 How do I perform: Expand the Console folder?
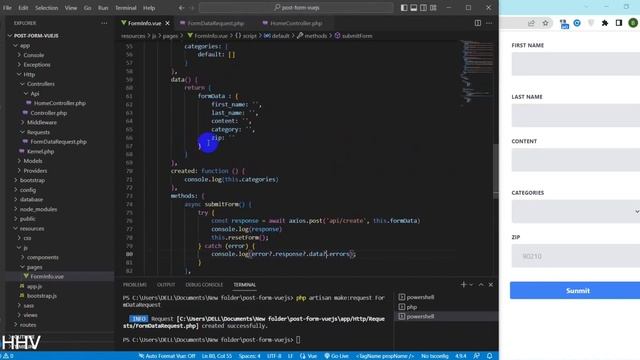33,55
